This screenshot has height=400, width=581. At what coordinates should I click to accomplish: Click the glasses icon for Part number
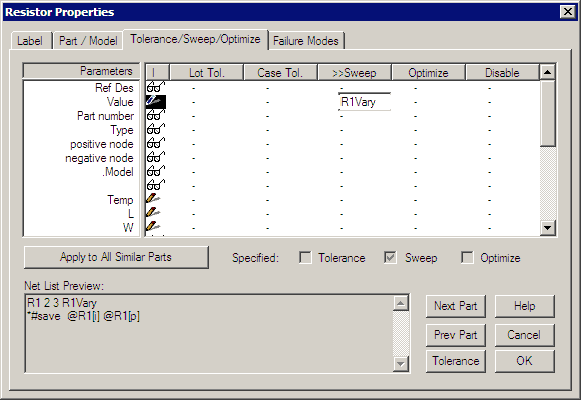click(156, 116)
